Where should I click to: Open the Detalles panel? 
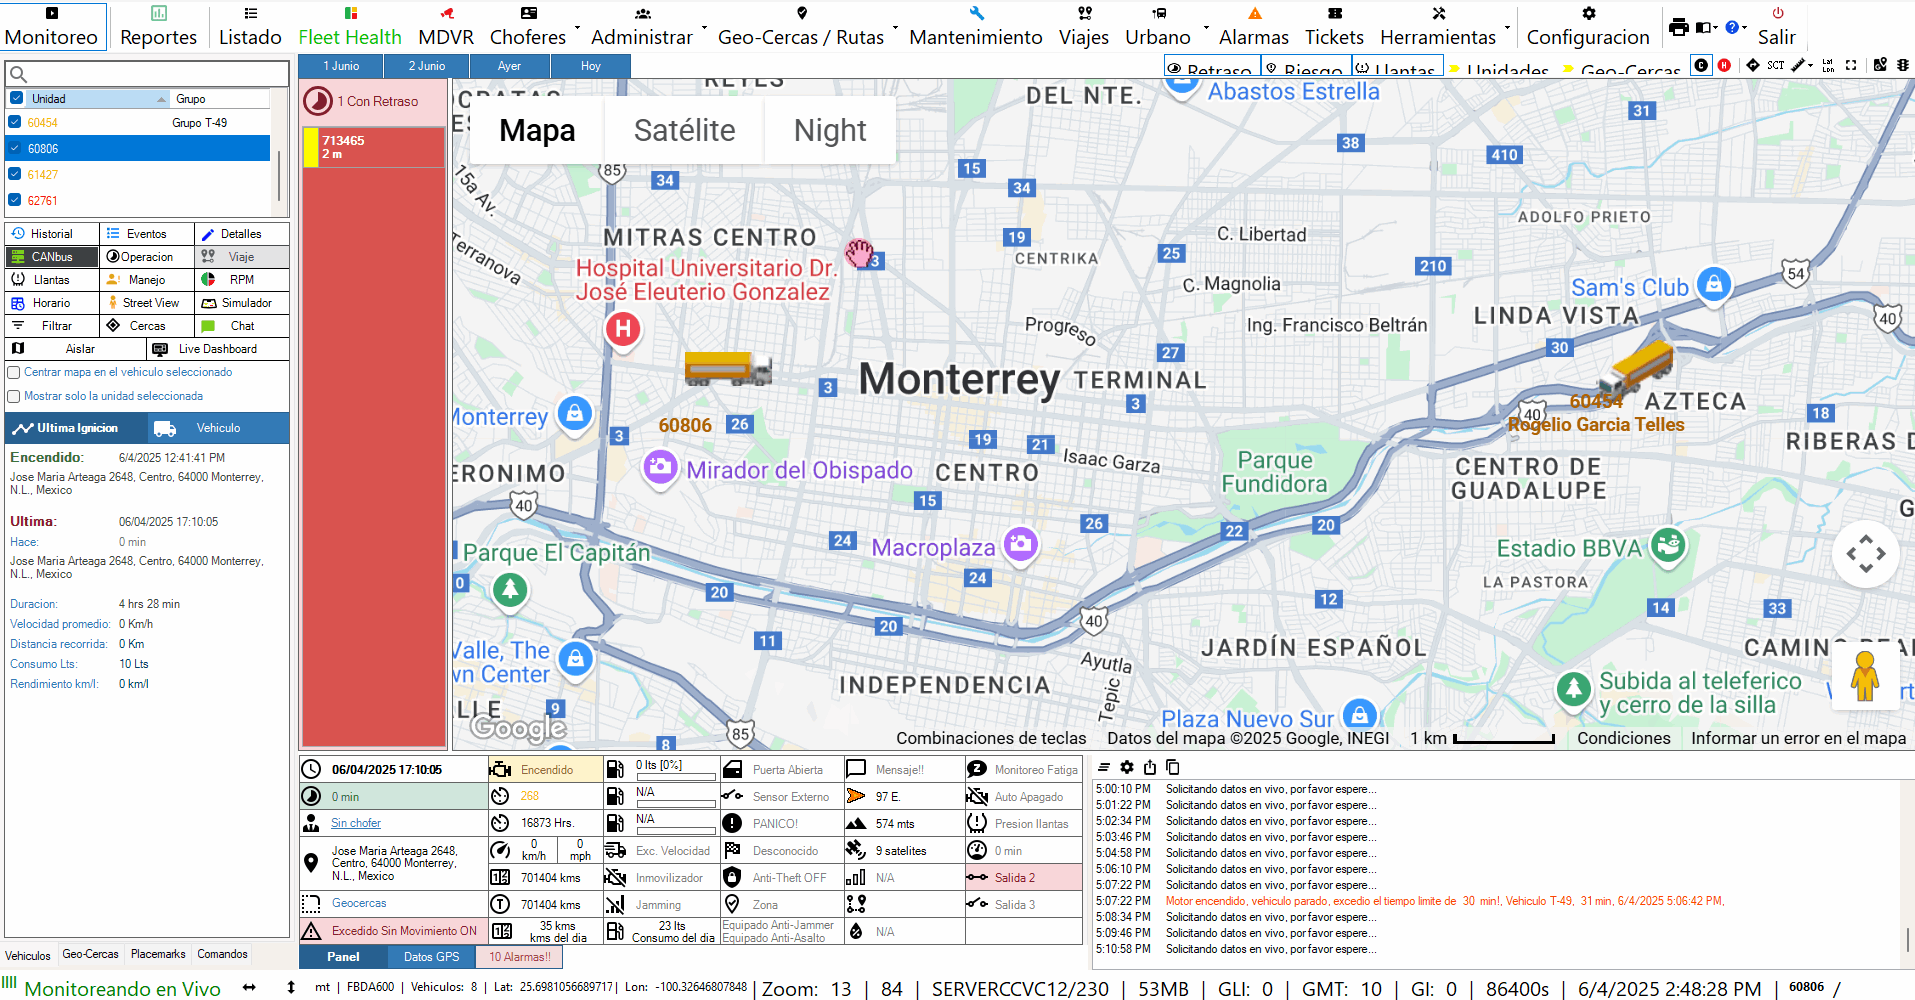click(242, 234)
